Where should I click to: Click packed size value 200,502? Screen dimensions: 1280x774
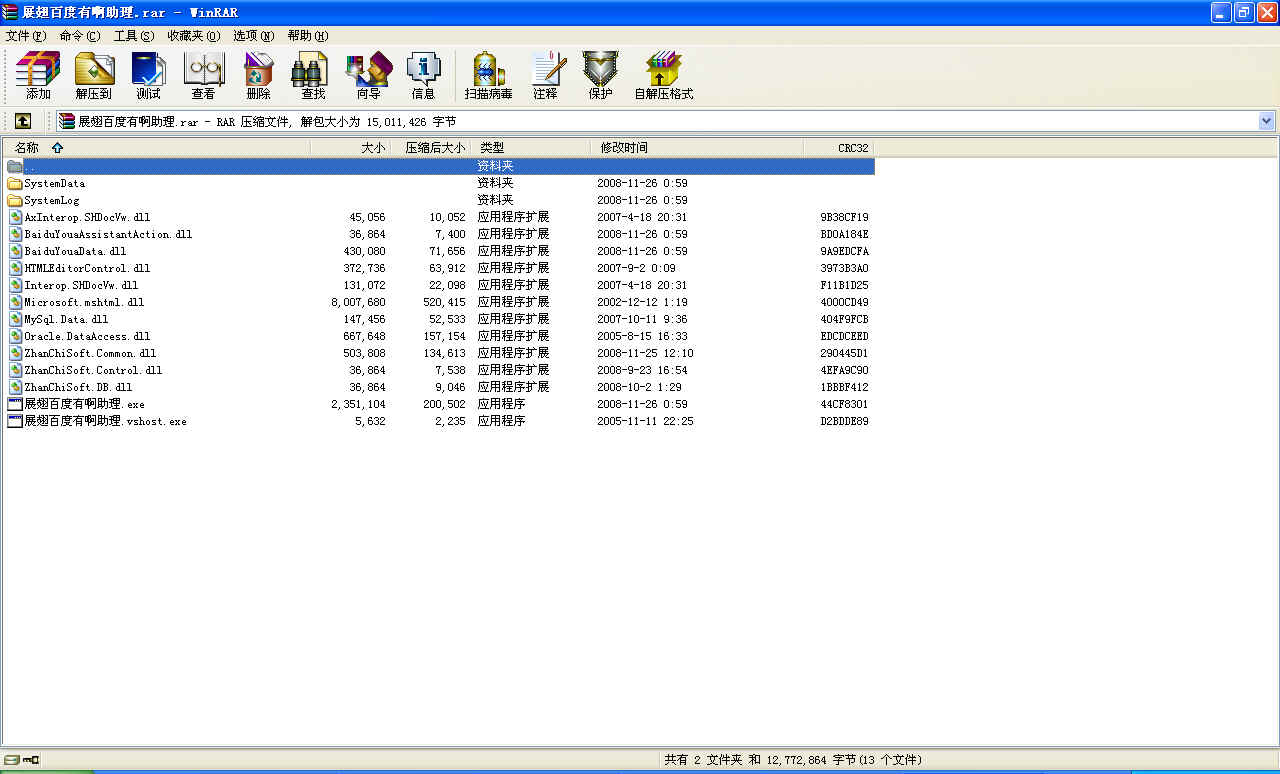444,404
